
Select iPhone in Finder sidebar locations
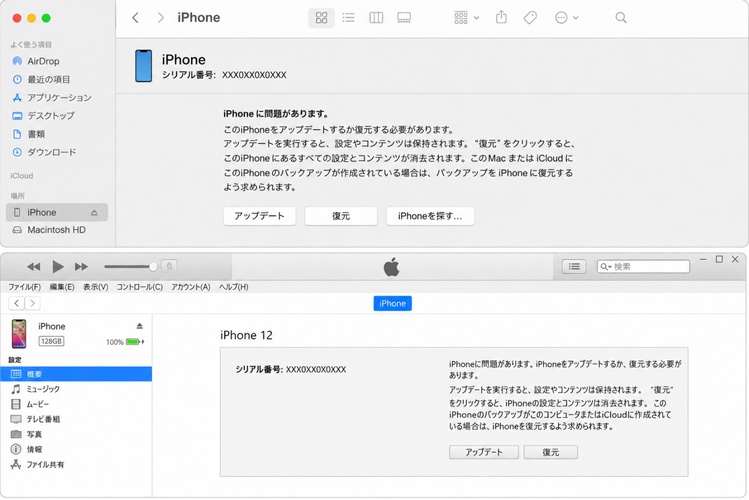[x=56, y=213]
